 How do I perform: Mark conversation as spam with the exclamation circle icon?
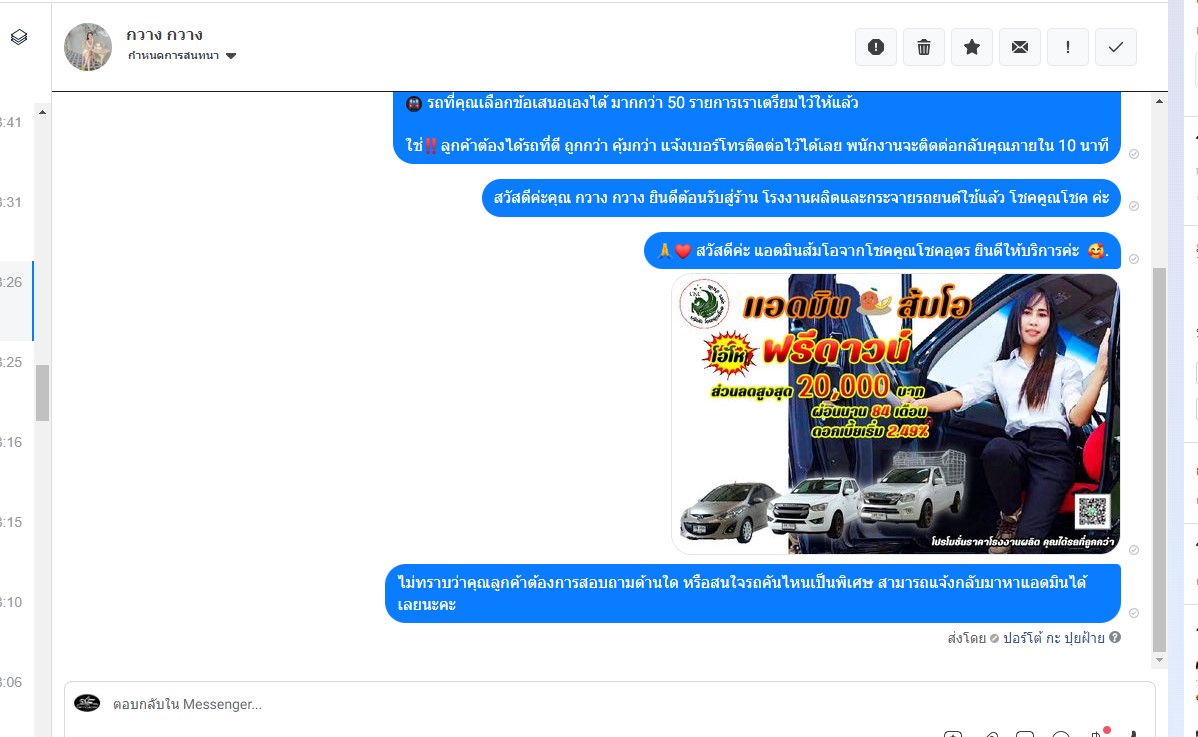click(876, 47)
